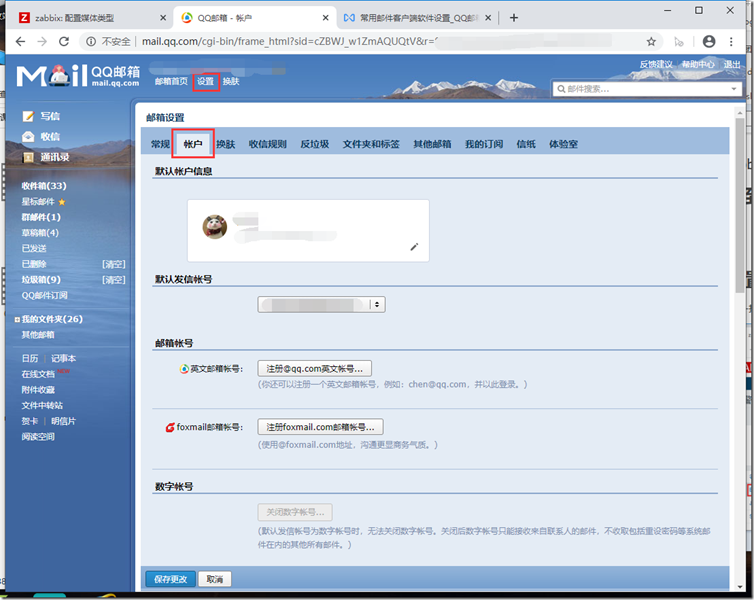The image size is (754, 600).
Task: Click the 通讯录 contacts icon
Action: click(x=28, y=157)
